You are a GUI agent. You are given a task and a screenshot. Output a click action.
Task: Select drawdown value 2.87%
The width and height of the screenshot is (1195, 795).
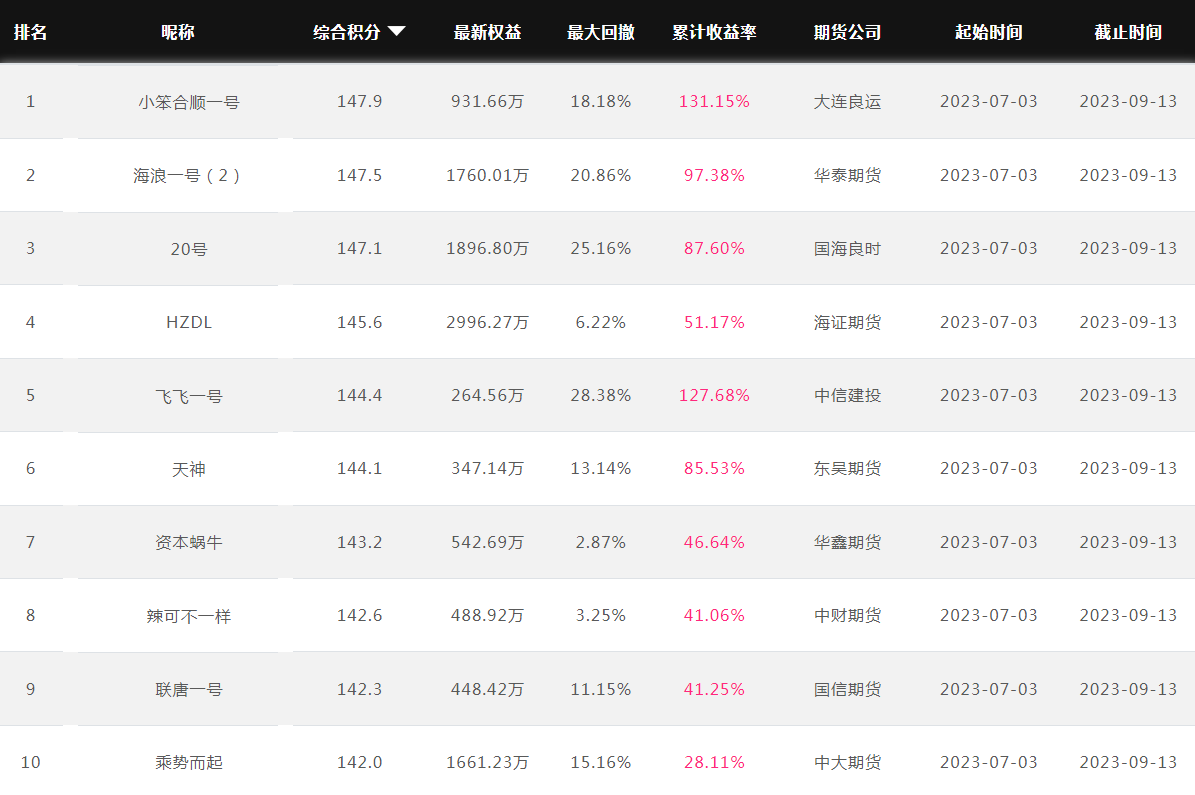[601, 543]
